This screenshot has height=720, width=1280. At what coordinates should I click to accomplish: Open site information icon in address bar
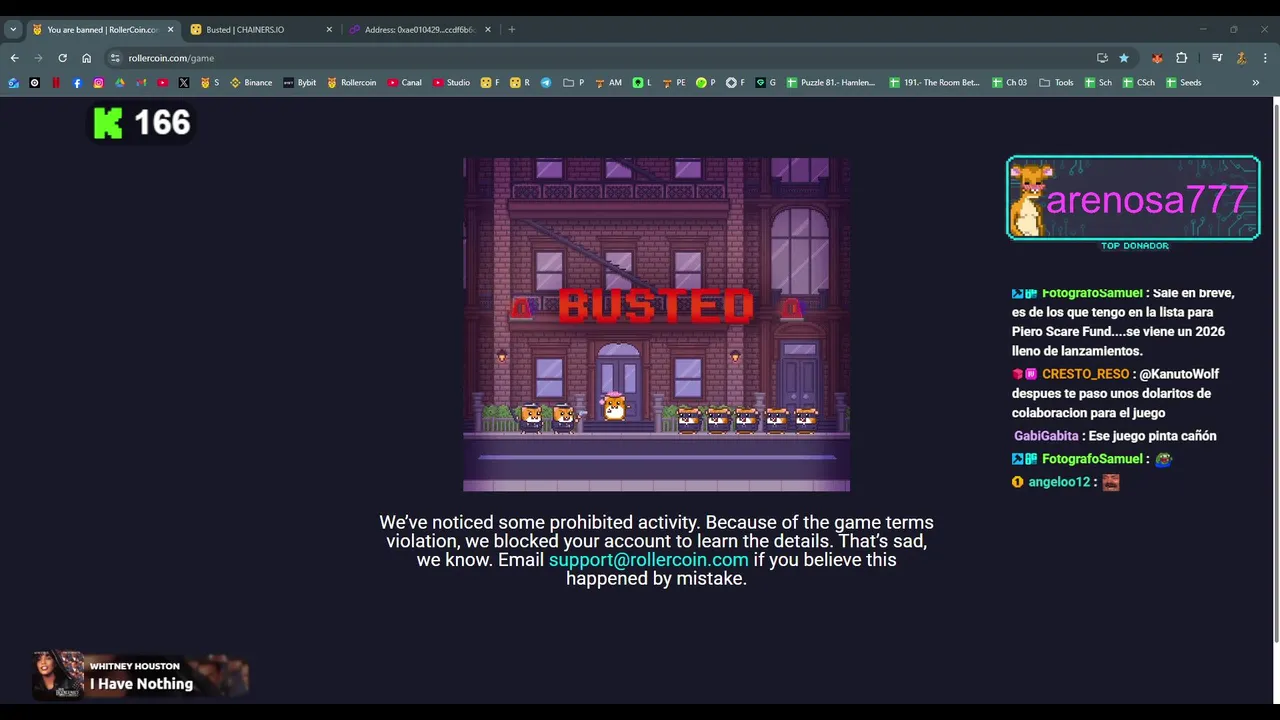click(x=115, y=58)
